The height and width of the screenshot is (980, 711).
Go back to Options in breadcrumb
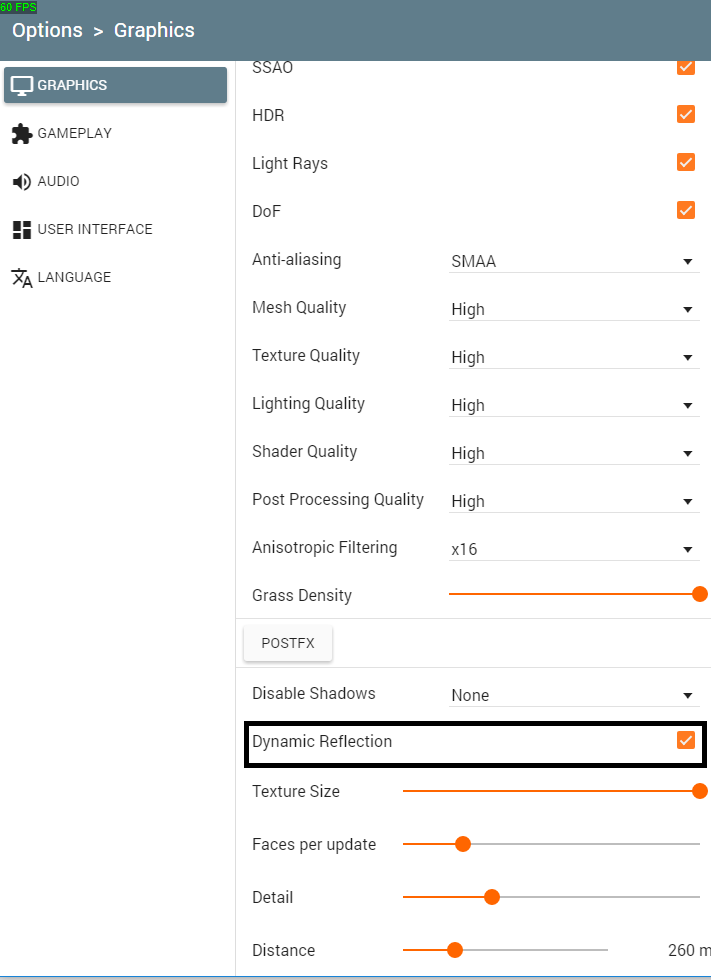[47, 30]
